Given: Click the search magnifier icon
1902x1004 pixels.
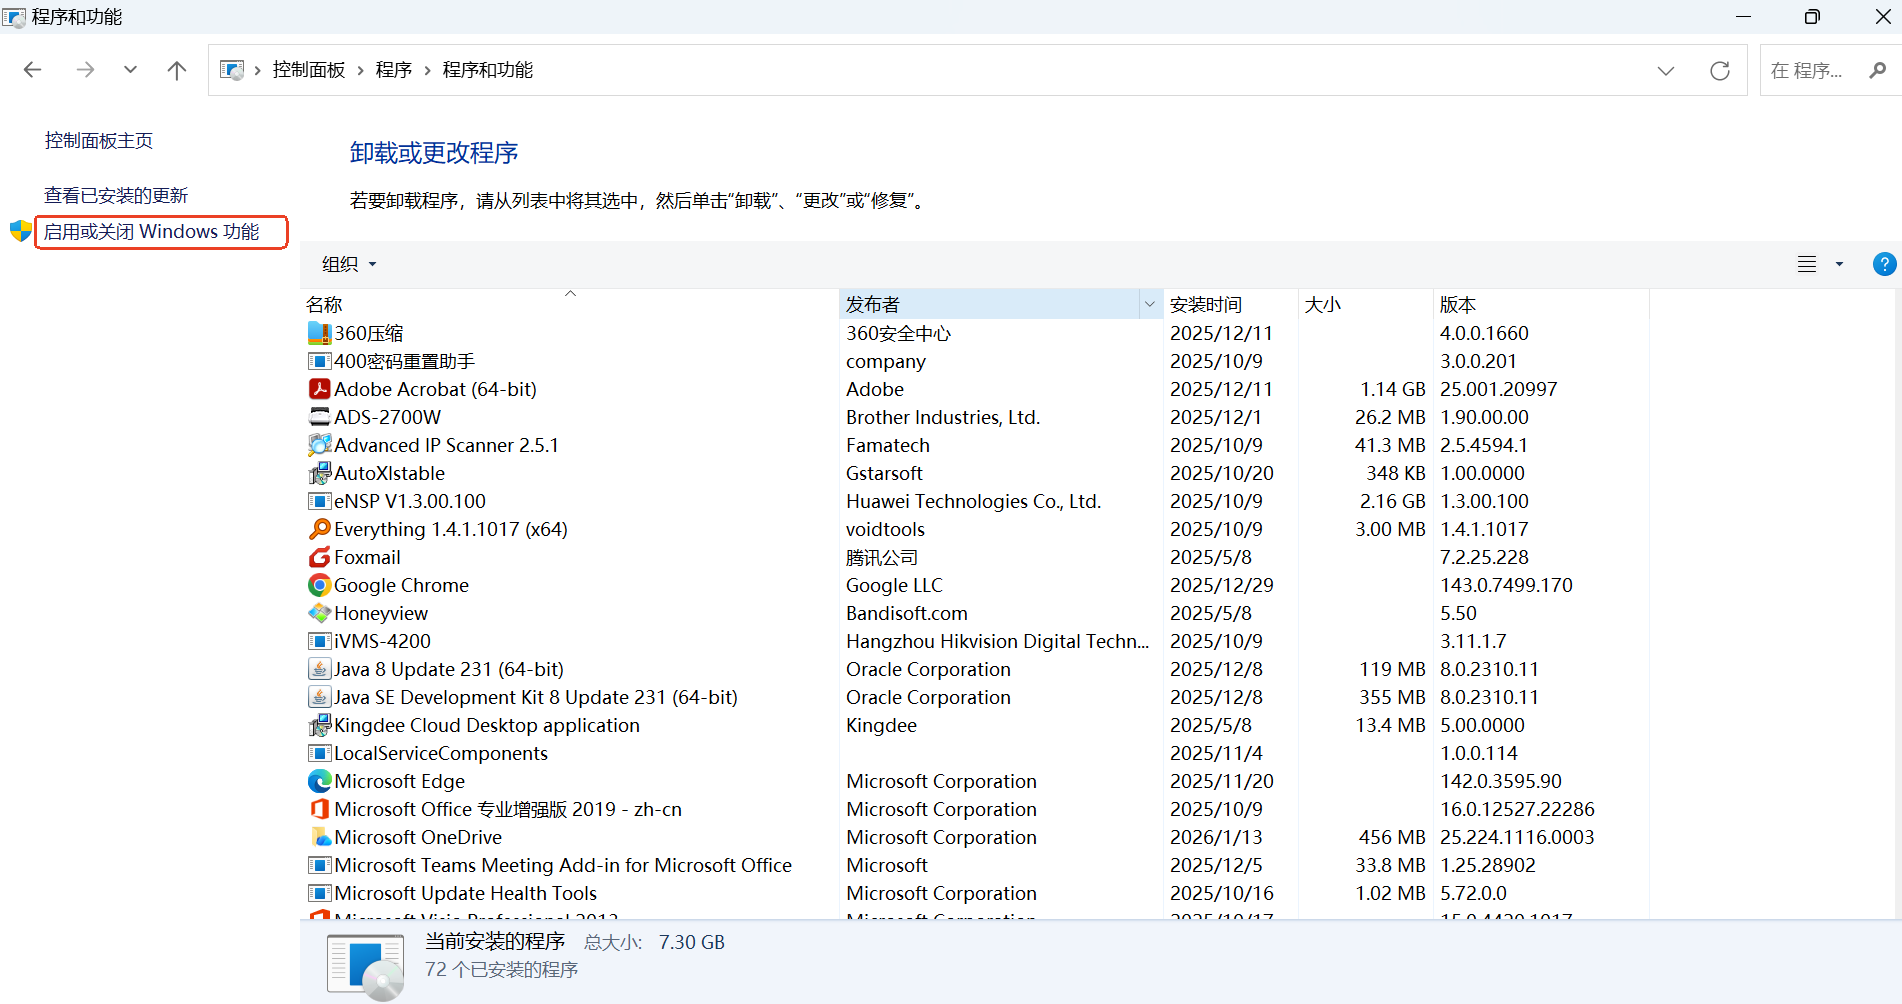Looking at the screenshot, I should coord(1877,70).
